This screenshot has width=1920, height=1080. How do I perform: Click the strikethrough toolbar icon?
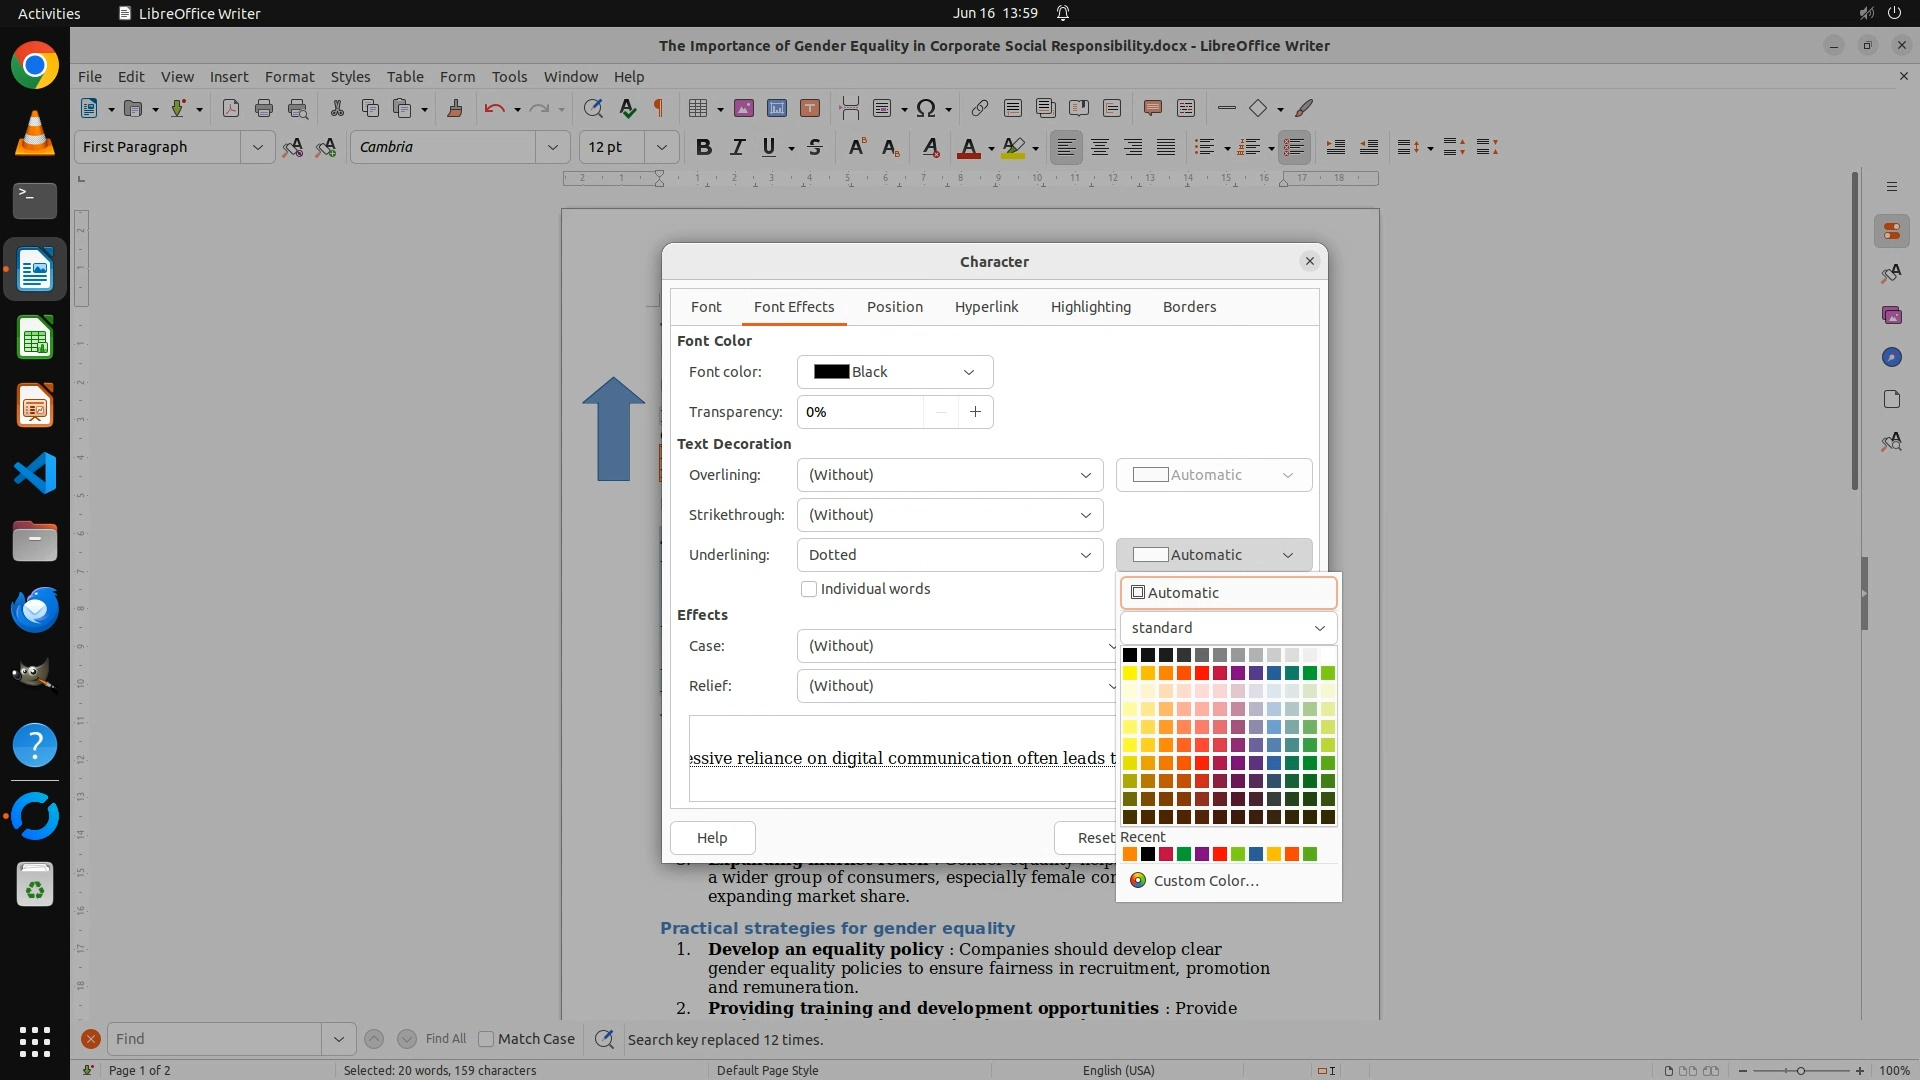814,147
